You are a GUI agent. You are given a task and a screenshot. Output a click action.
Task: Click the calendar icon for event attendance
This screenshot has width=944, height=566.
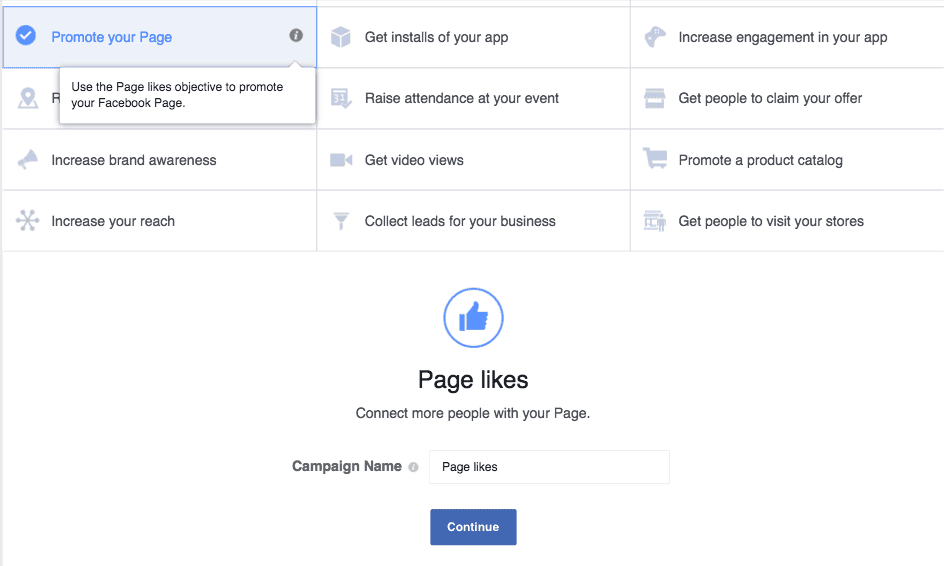[341, 98]
